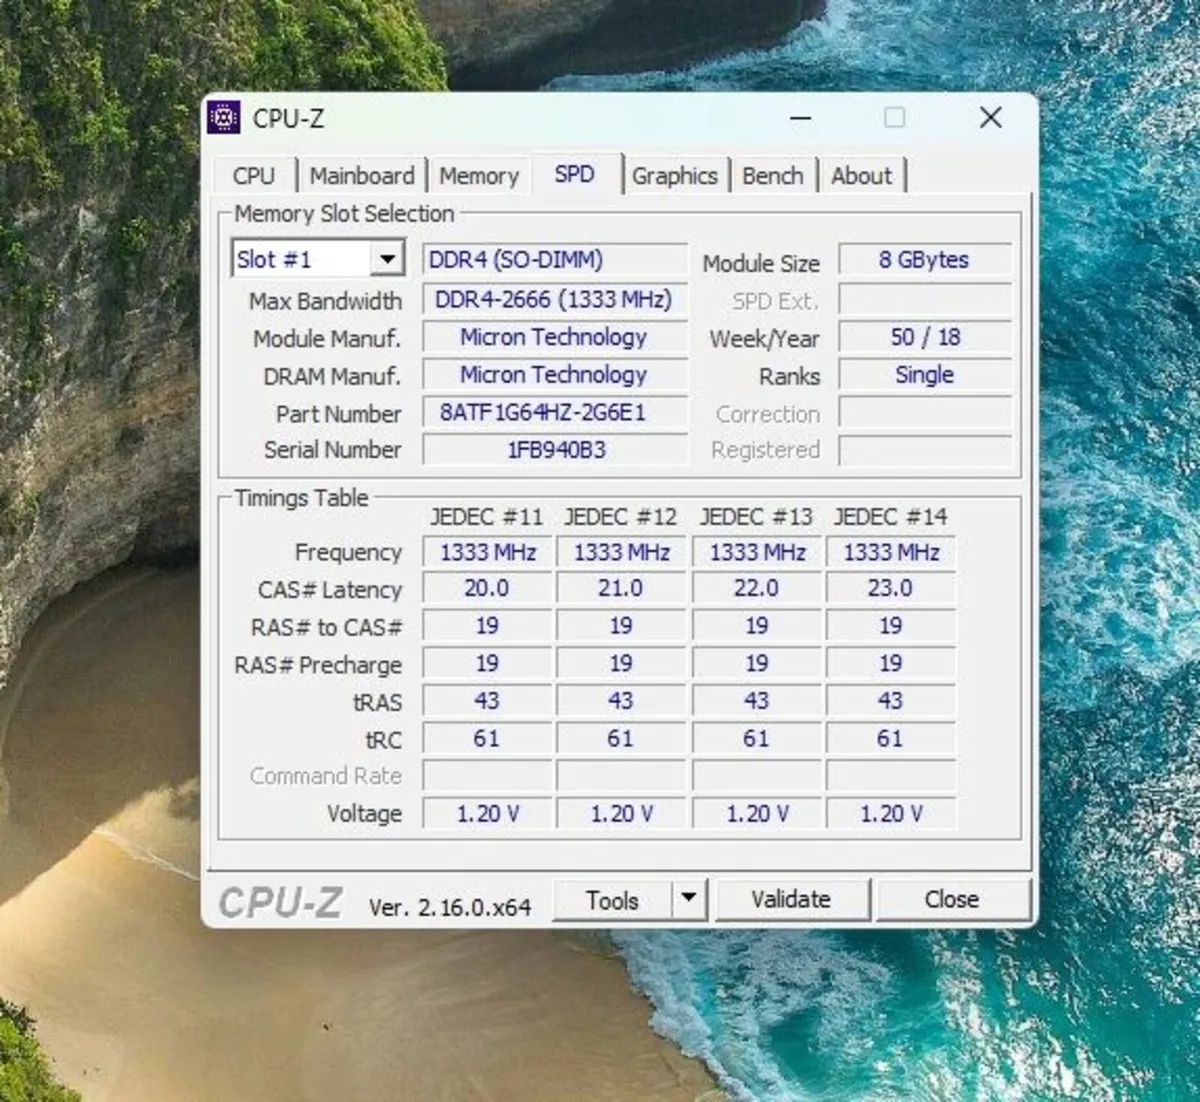This screenshot has width=1200, height=1102.
Task: Click the Validate button
Action: click(793, 899)
